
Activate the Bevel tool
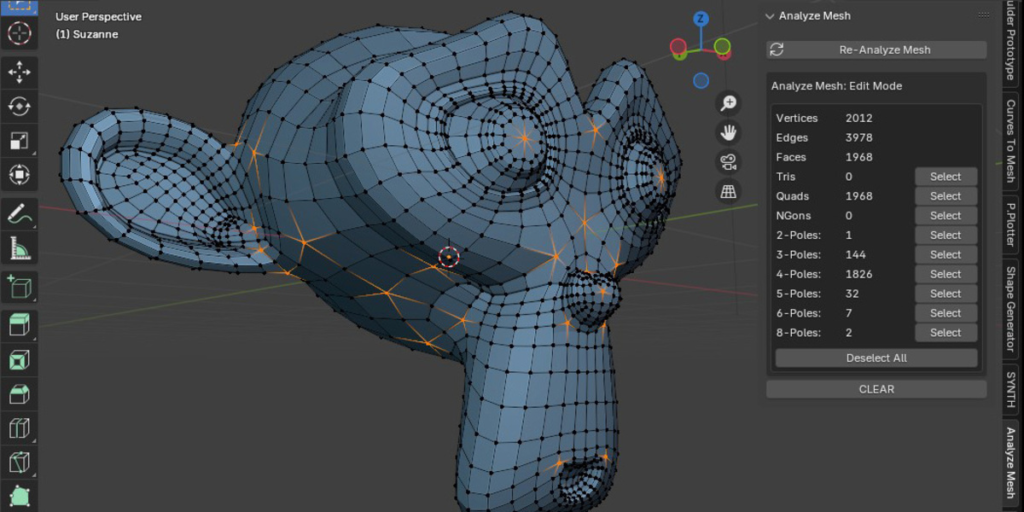19,394
